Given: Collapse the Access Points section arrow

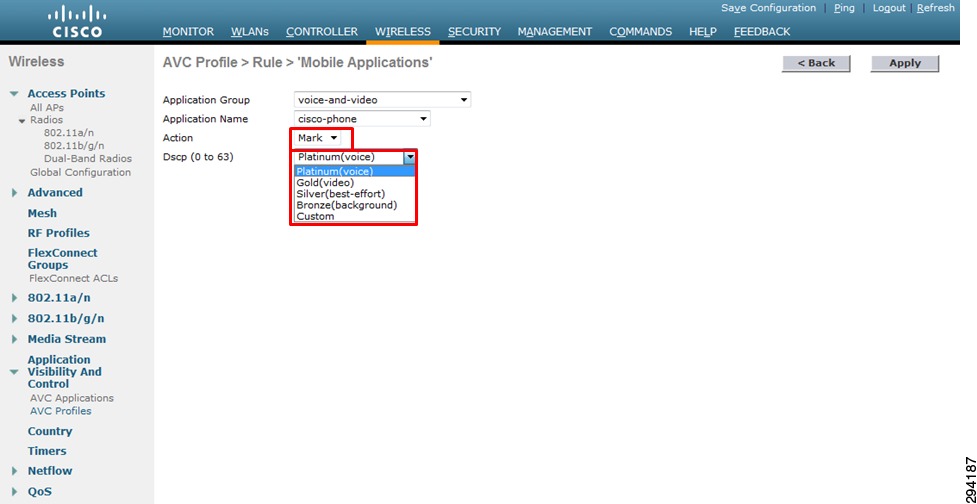Looking at the screenshot, I should [x=14, y=94].
